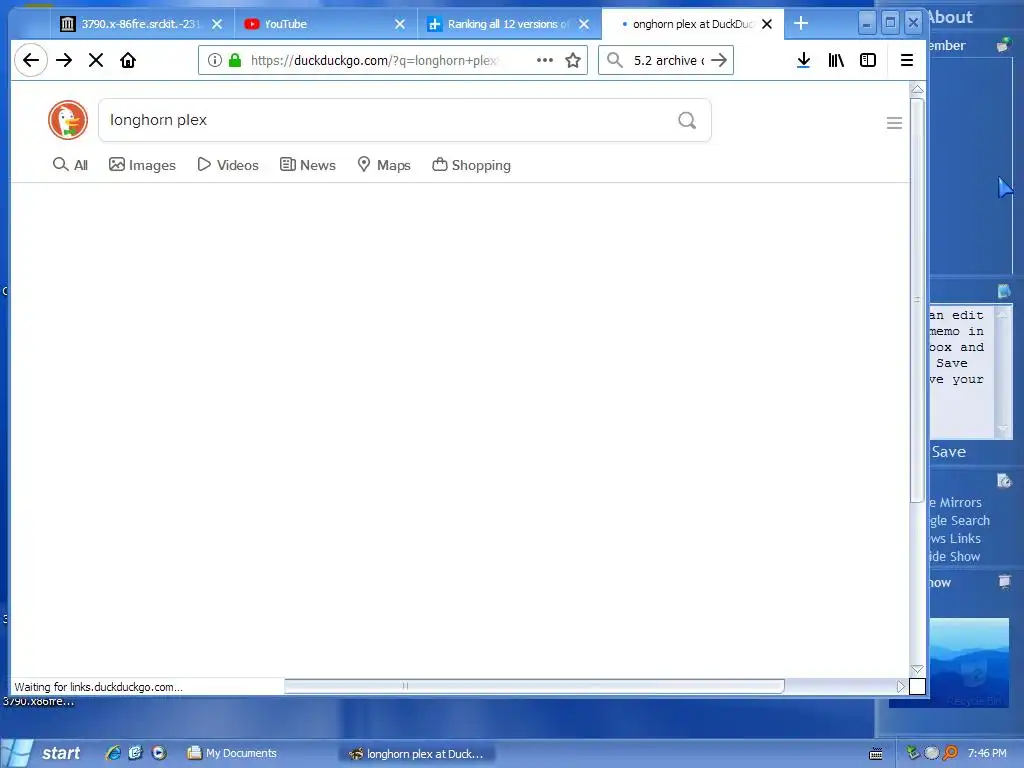Image resolution: width=1024 pixels, height=768 pixels.
Task: Open My Documents from the taskbar
Action: point(232,753)
